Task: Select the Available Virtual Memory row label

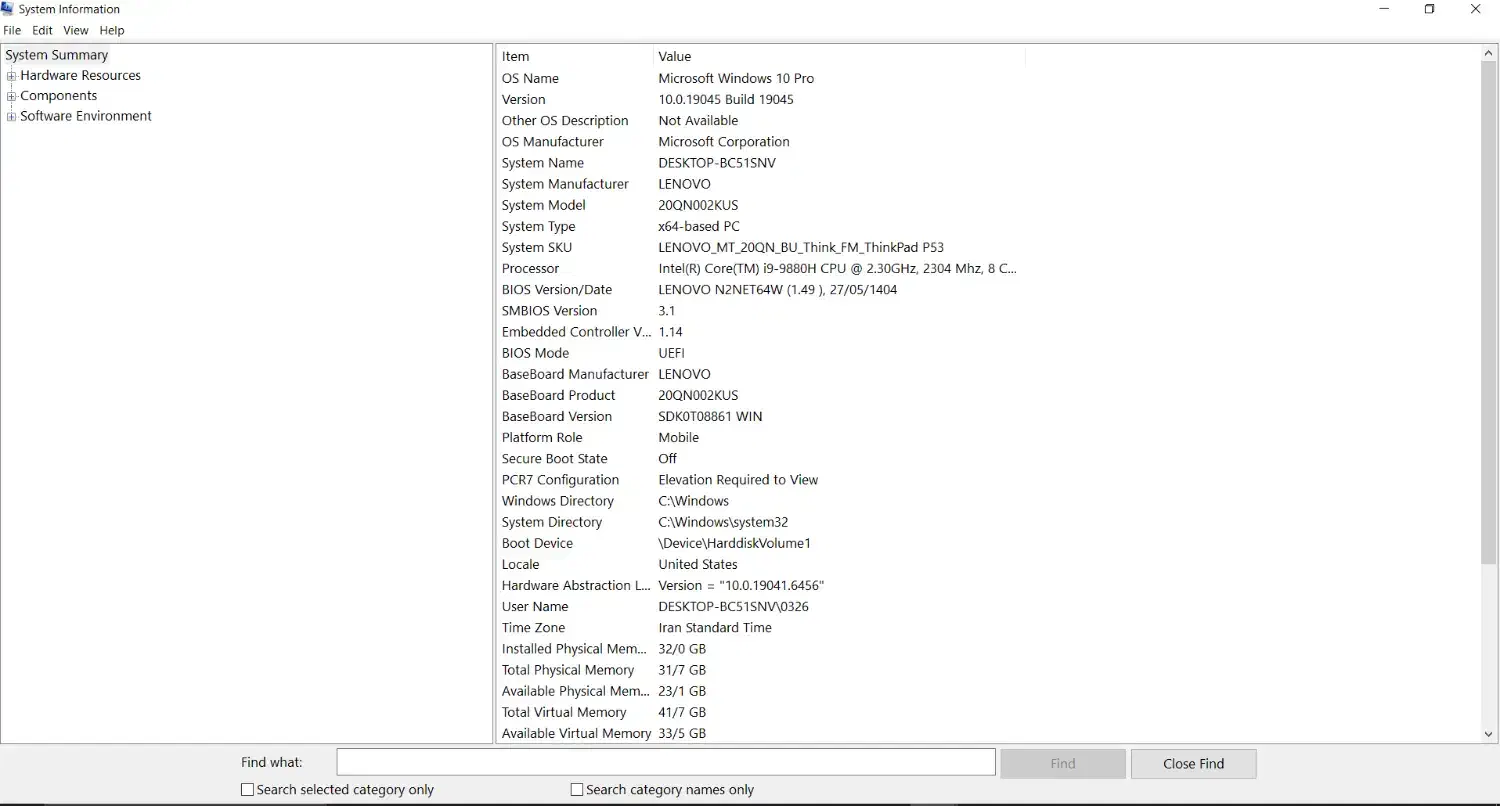Action: pos(576,734)
